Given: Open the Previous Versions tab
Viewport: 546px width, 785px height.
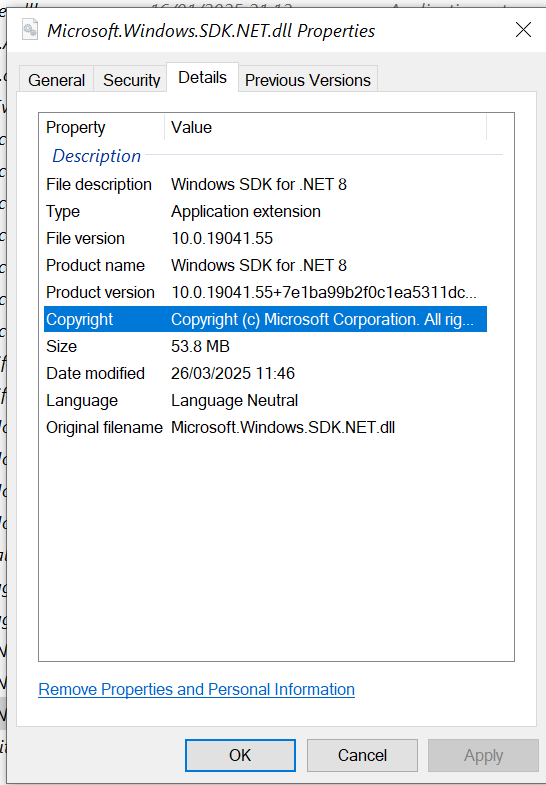Looking at the screenshot, I should click(x=308, y=80).
